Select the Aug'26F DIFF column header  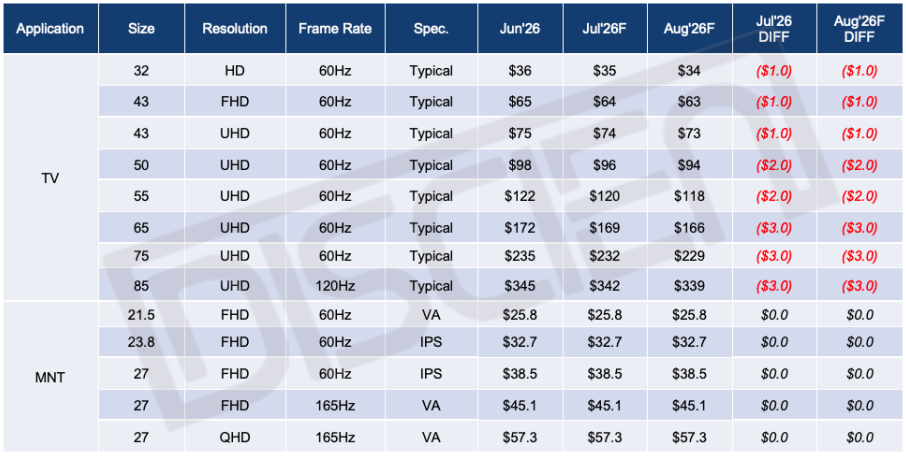(860, 29)
